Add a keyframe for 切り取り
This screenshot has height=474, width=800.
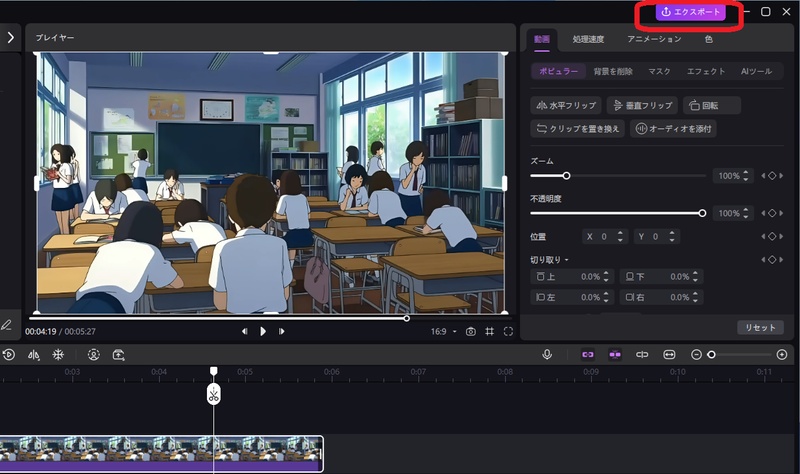click(x=772, y=260)
